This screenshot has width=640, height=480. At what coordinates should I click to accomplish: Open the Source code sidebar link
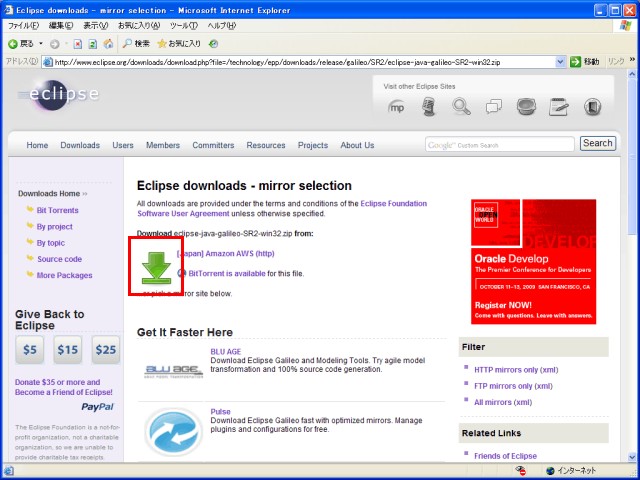pos(60,259)
